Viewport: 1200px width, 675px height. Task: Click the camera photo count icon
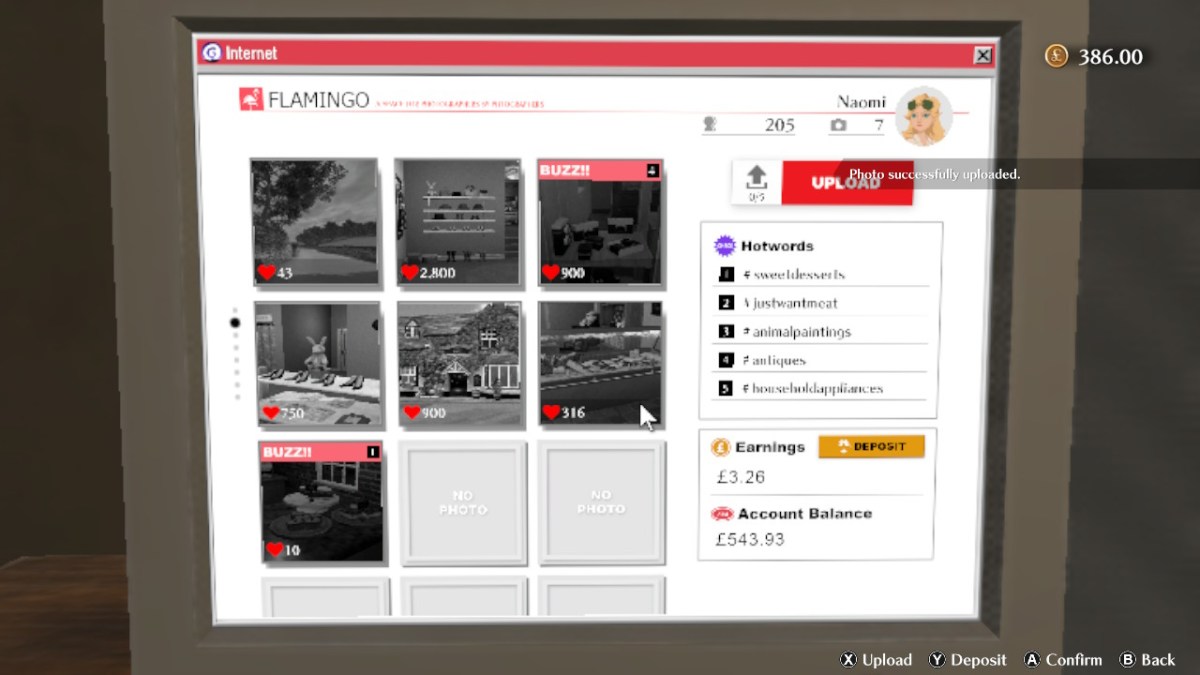[838, 125]
